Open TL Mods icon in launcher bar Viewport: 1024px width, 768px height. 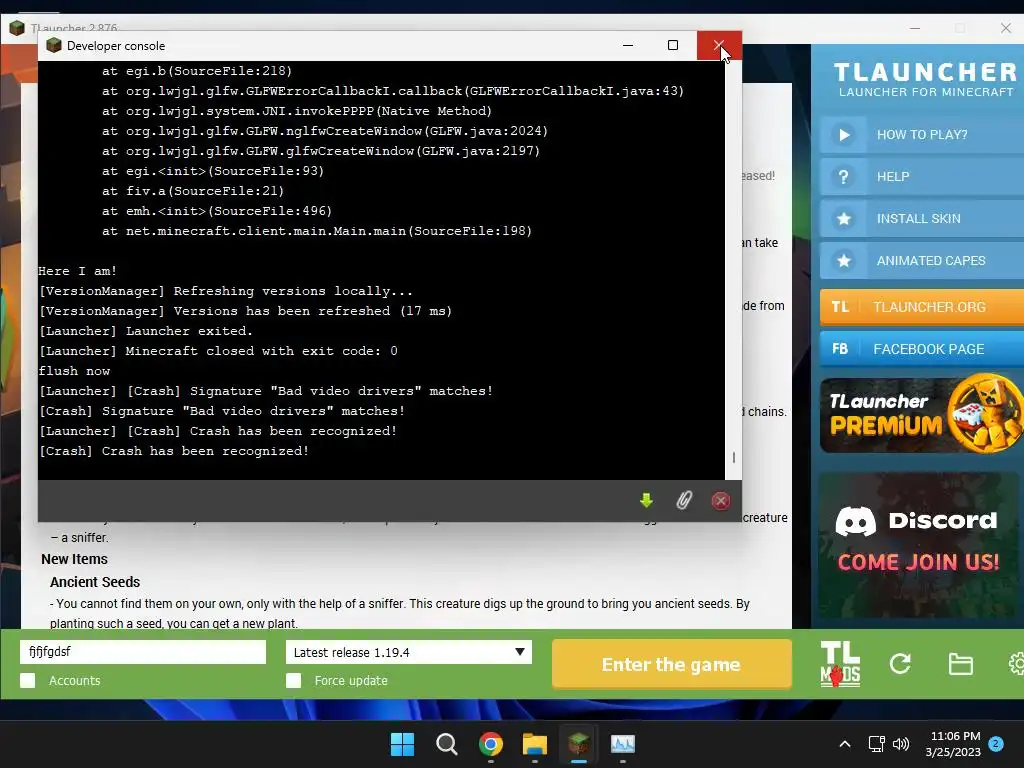coord(840,664)
